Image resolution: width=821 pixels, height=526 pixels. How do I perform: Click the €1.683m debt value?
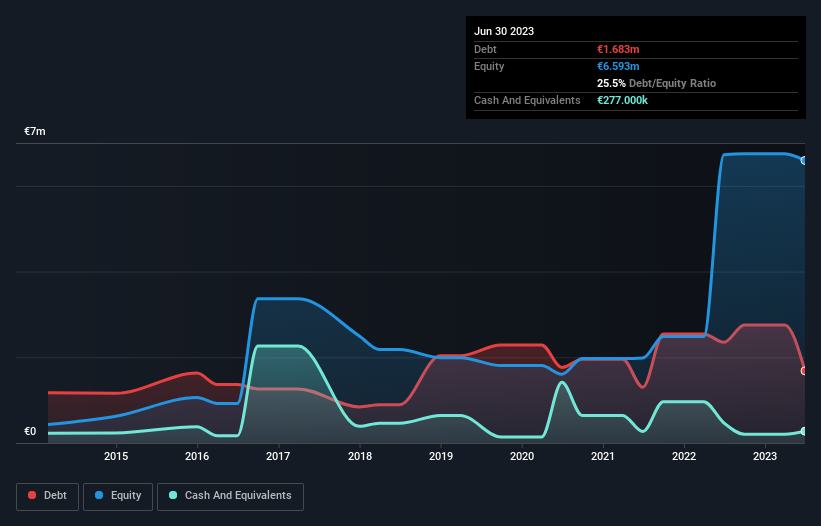click(618, 49)
